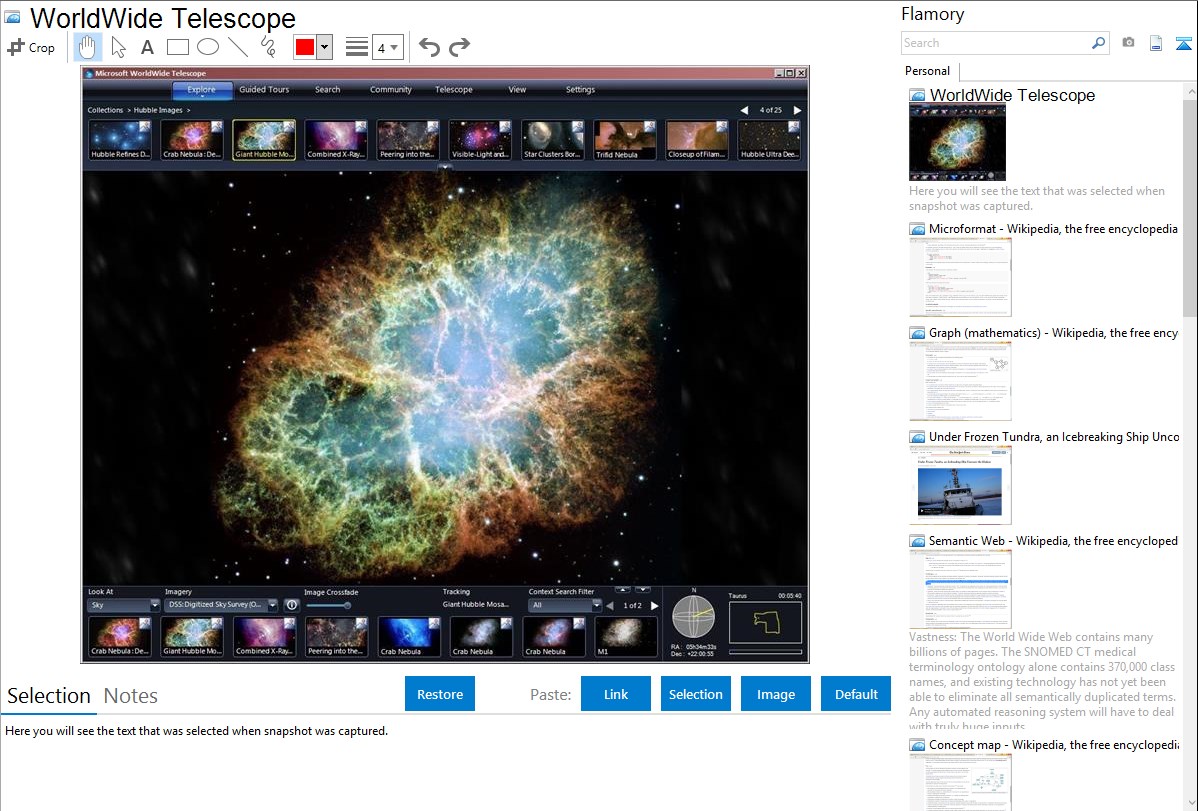Click Hubble Images in Collections breadcrumb
Screen dimensions: 1198x811
pos(158,110)
